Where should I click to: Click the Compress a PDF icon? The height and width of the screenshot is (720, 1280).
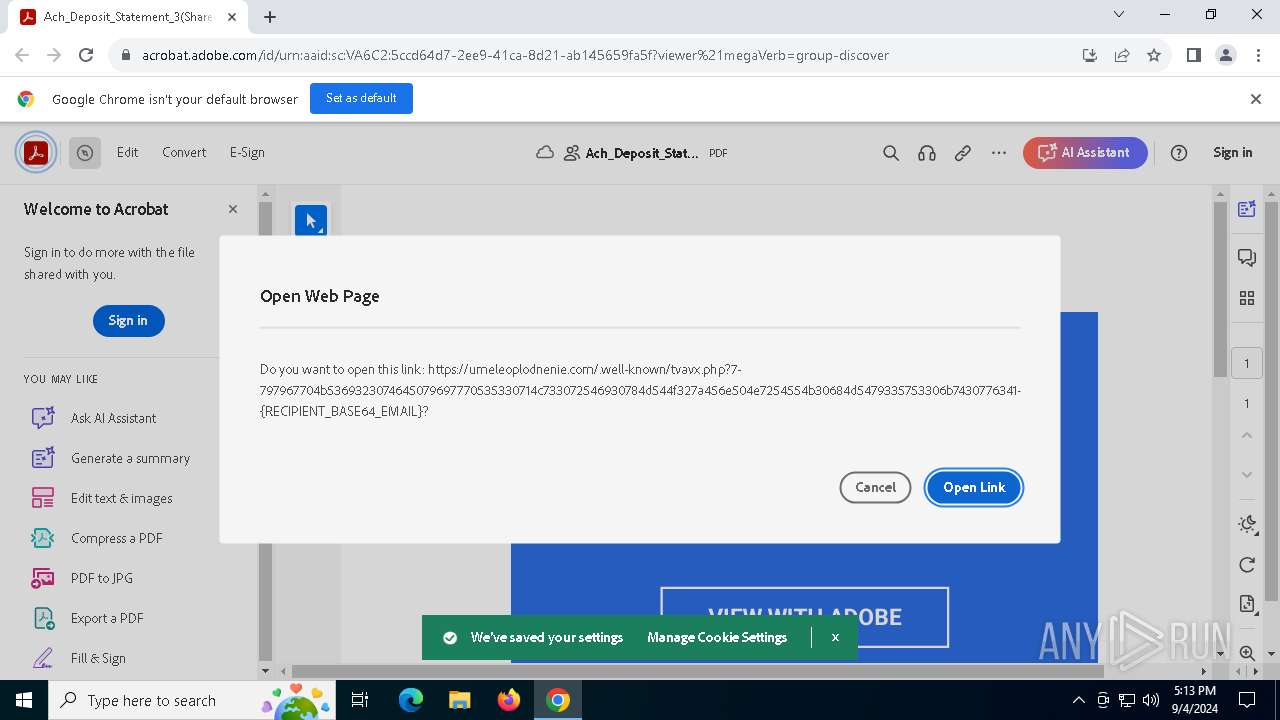coord(43,538)
